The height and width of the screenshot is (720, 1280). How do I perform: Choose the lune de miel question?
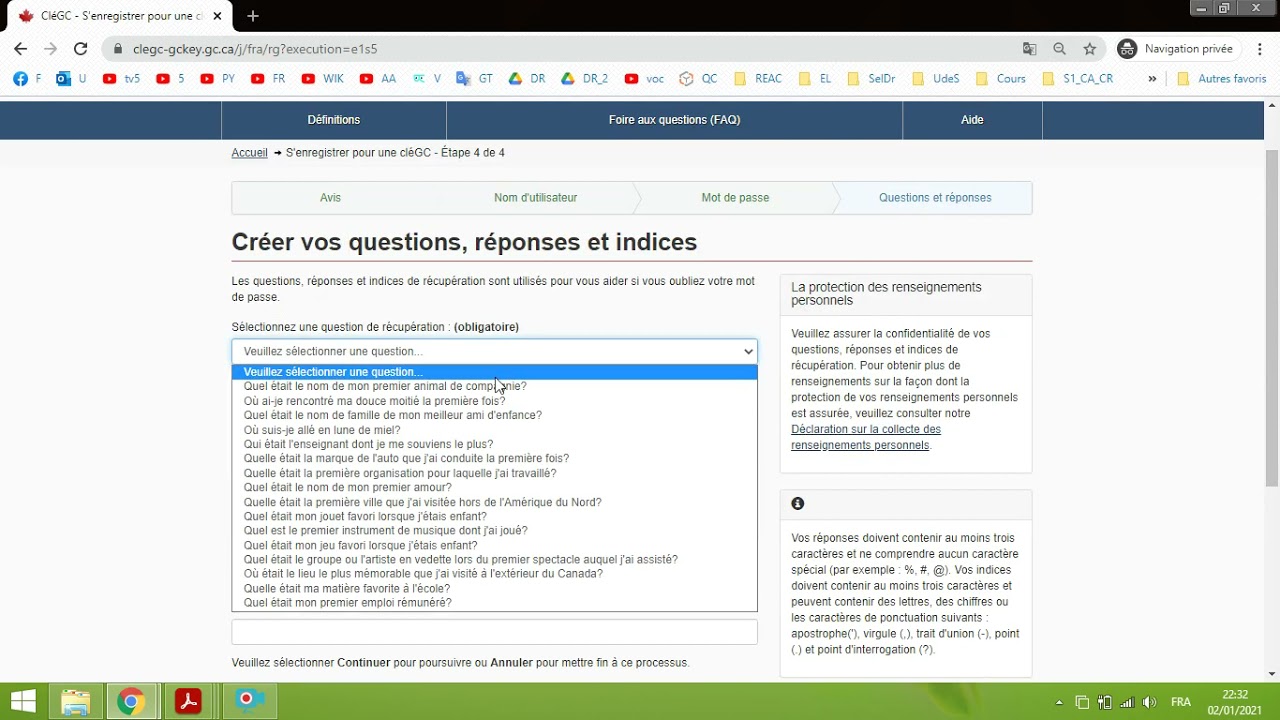click(x=494, y=430)
